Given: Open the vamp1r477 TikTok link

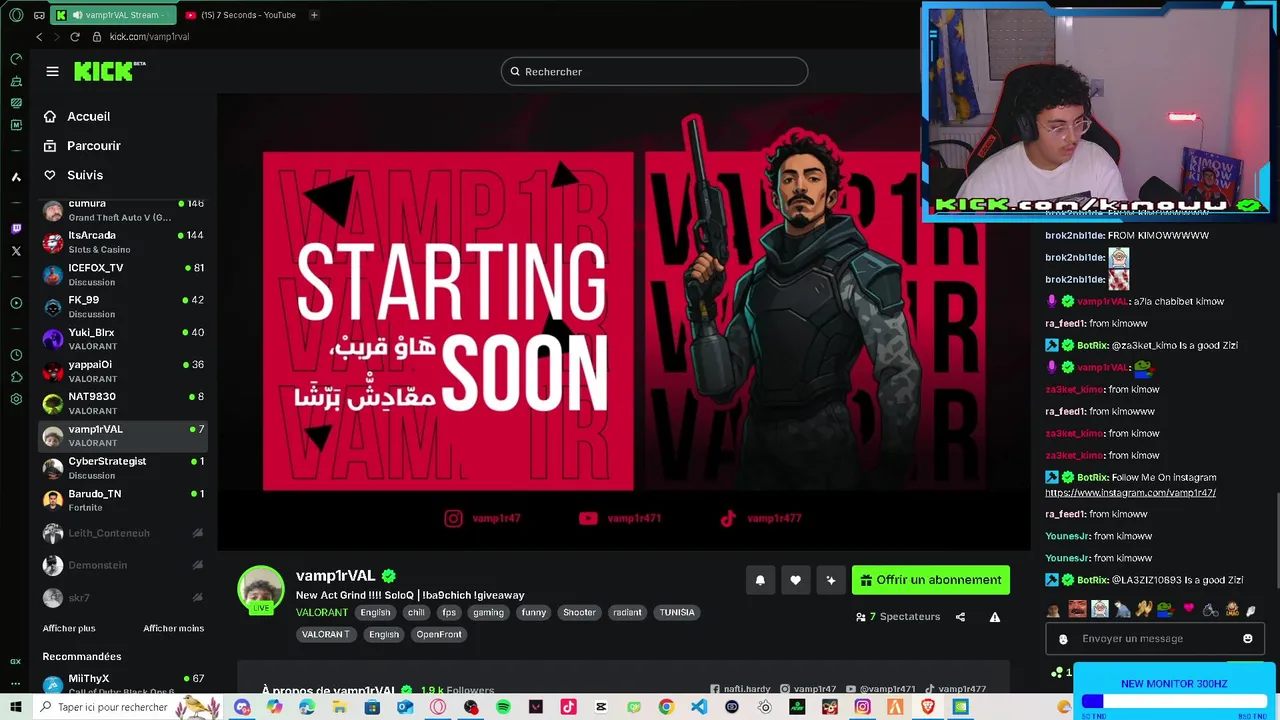Looking at the screenshot, I should (x=955, y=689).
